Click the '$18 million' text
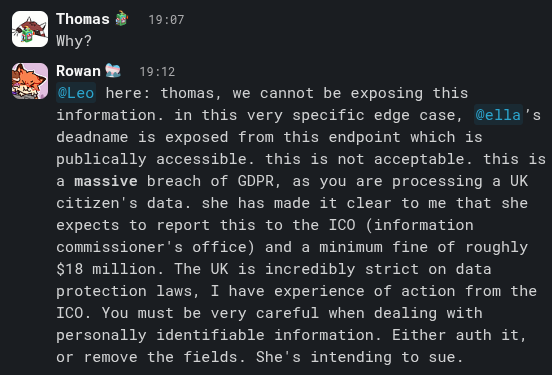This screenshot has width=552, height=375. [106, 269]
